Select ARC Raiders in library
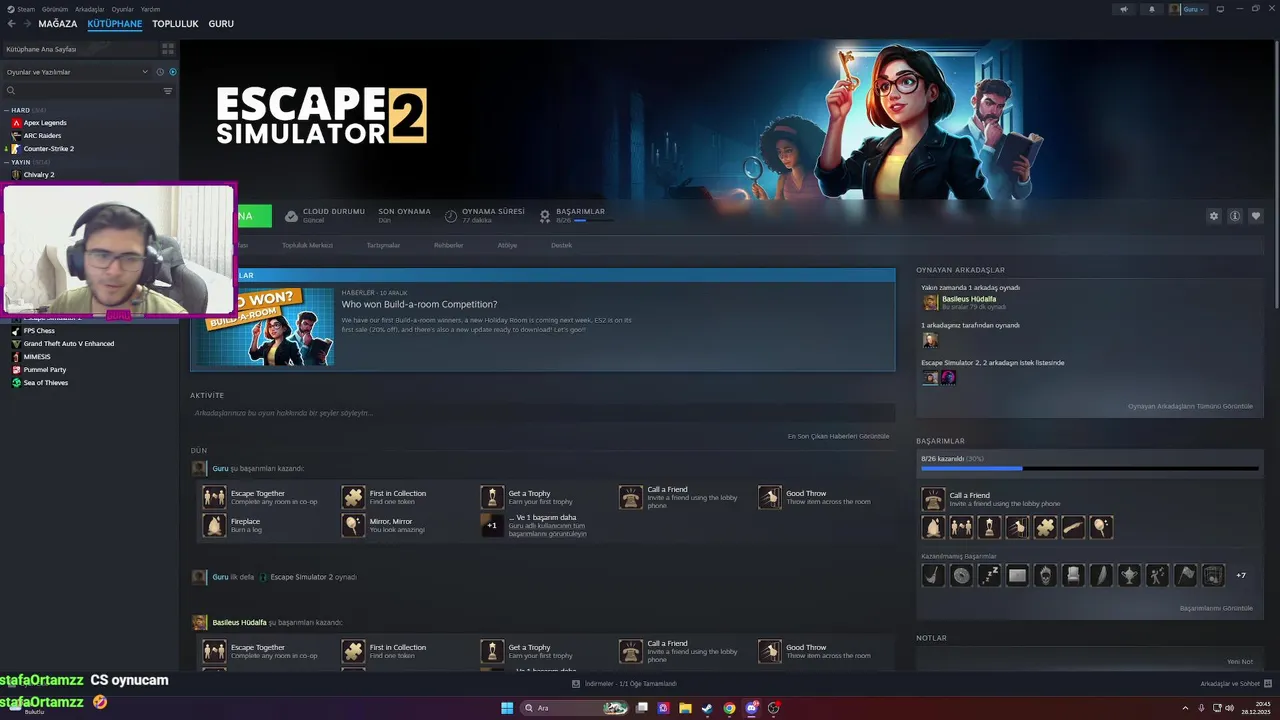 pos(42,136)
